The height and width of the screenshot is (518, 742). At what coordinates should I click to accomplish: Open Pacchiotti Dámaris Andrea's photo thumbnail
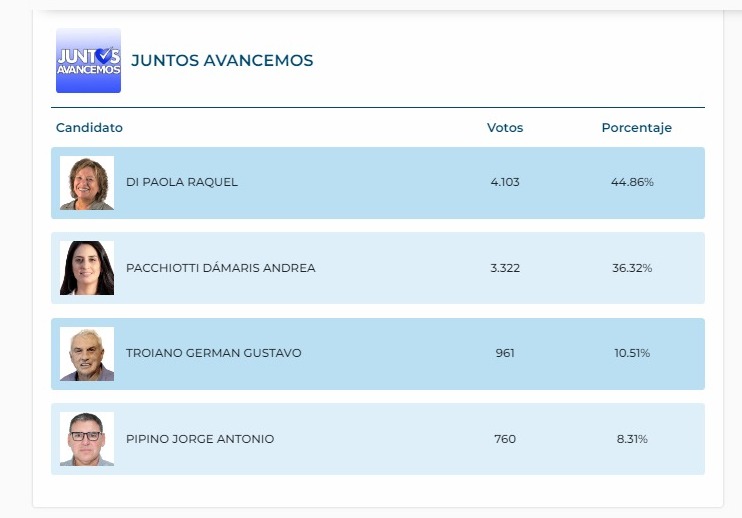(87, 268)
